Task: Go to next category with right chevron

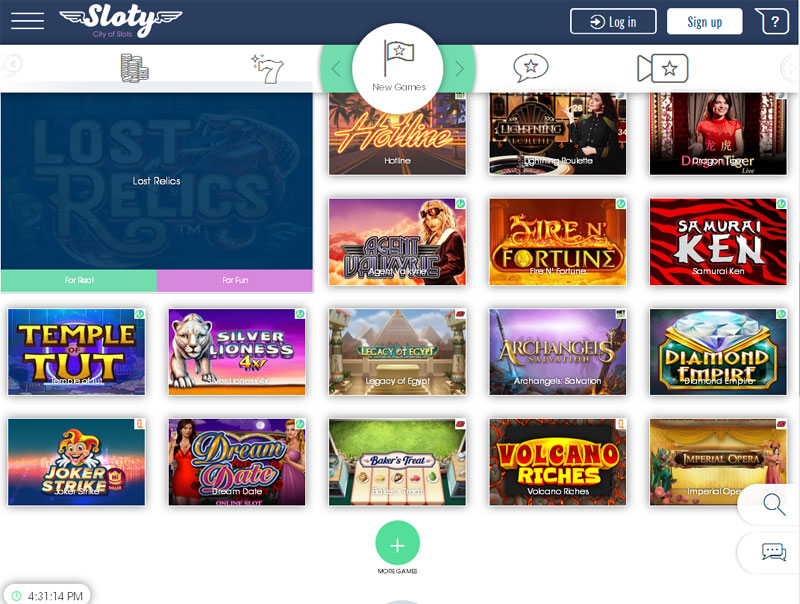Action: (x=459, y=69)
